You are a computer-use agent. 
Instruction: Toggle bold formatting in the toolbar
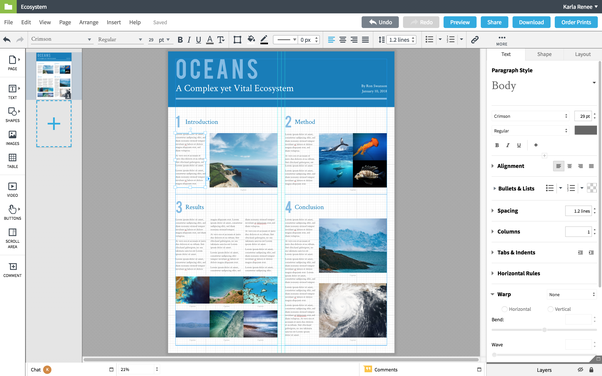click(180, 40)
